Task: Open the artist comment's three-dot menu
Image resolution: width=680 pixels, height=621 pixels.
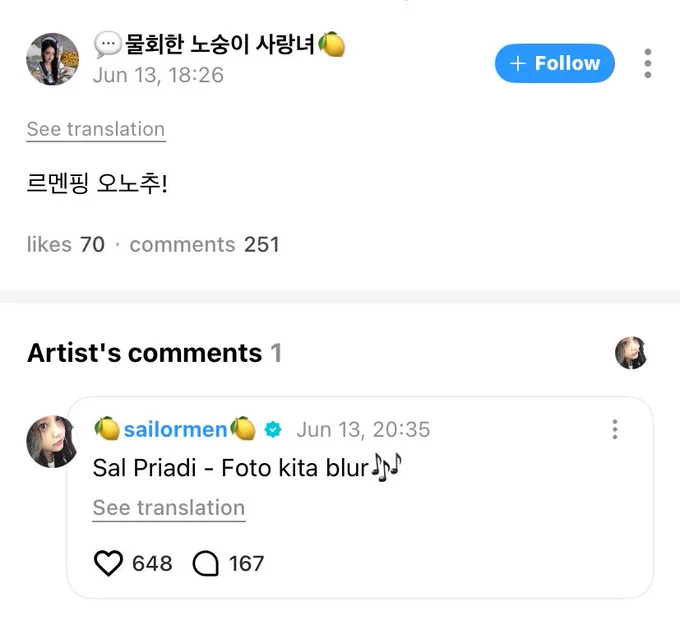Action: (615, 429)
